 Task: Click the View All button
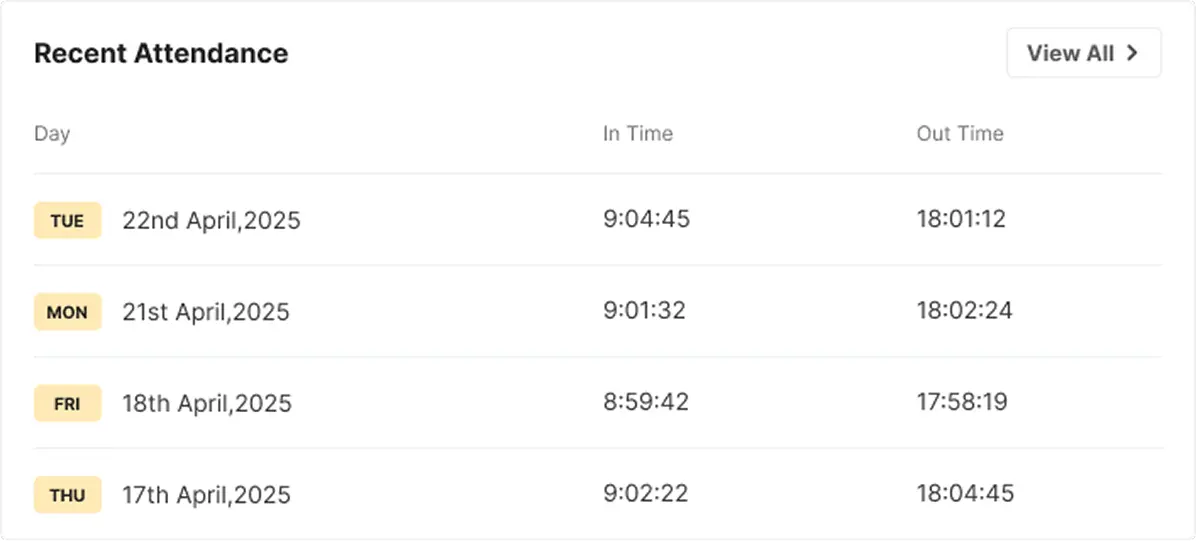1083,53
